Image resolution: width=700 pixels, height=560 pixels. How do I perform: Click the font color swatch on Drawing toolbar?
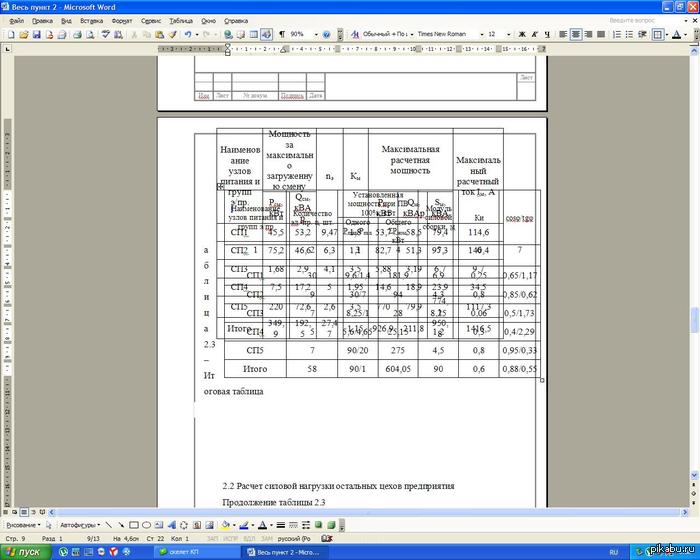[x=262, y=524]
